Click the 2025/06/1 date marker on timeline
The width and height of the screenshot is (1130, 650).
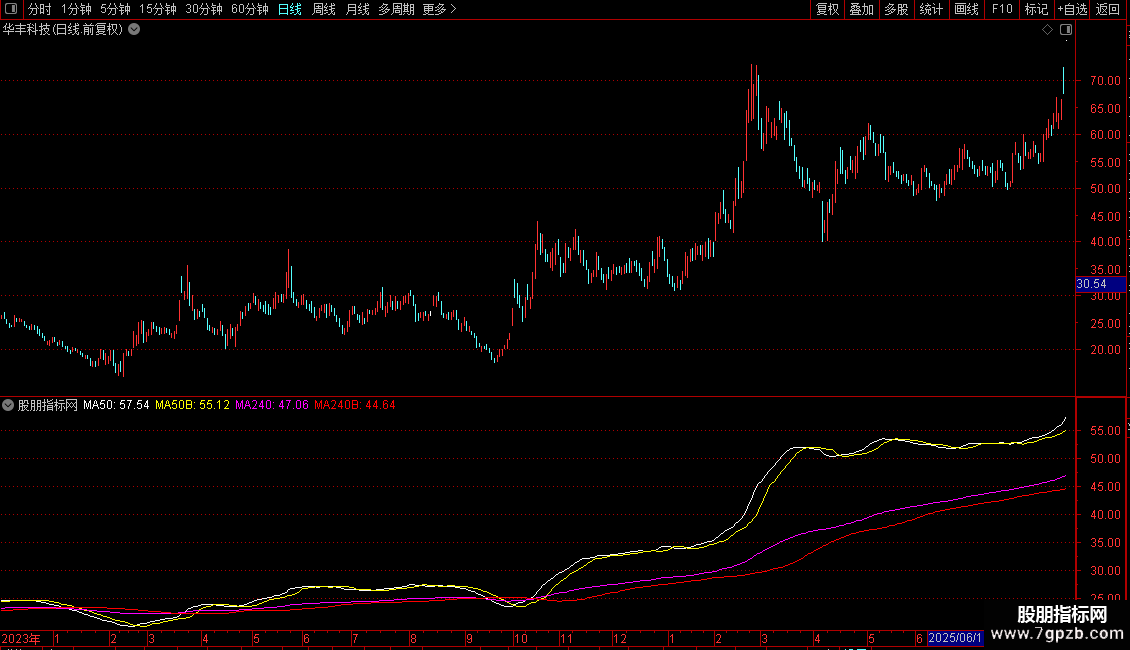point(956,638)
